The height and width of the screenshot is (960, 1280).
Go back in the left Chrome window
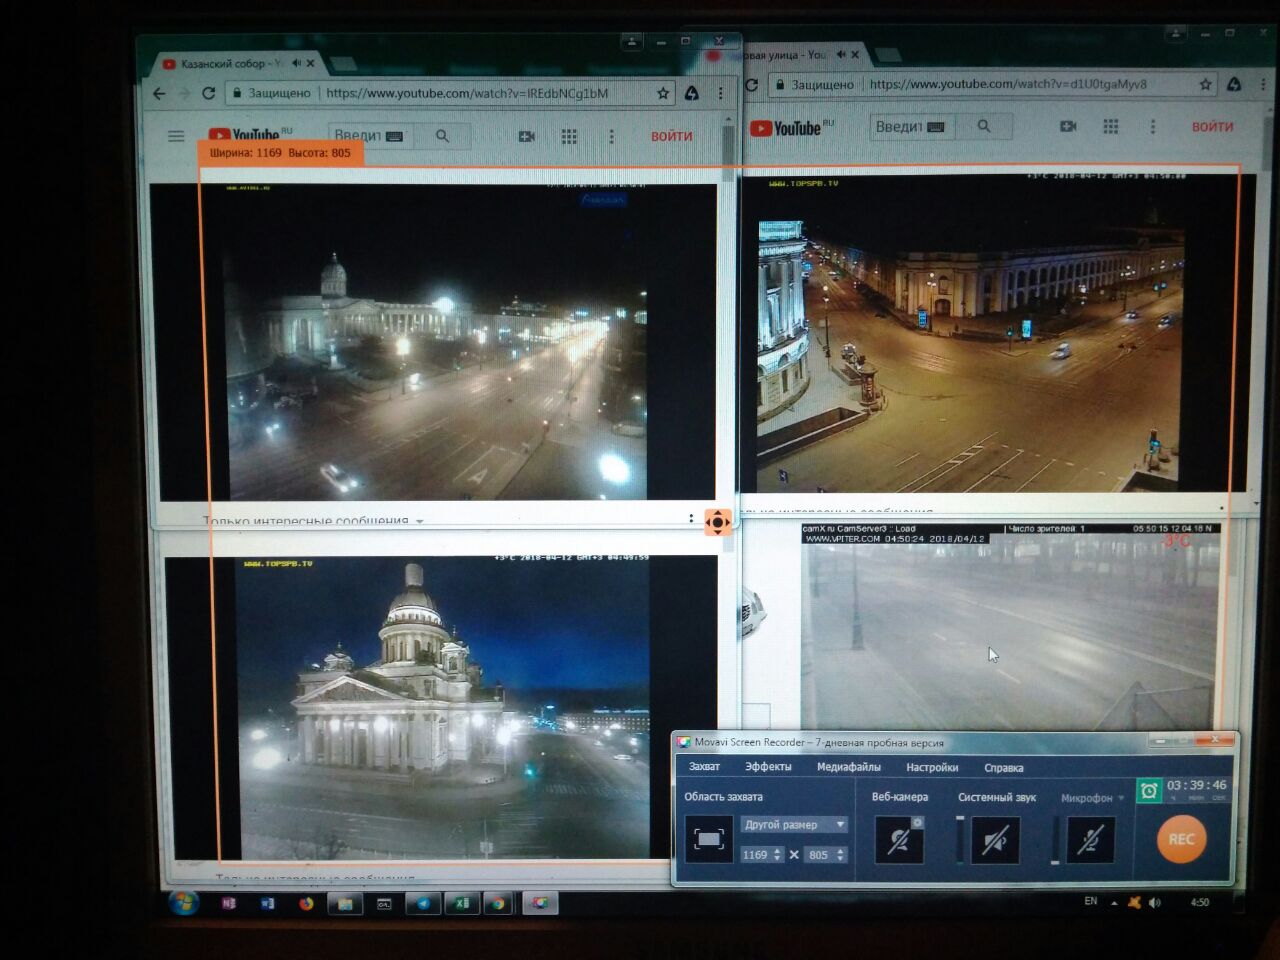pyautogui.click(x=160, y=93)
